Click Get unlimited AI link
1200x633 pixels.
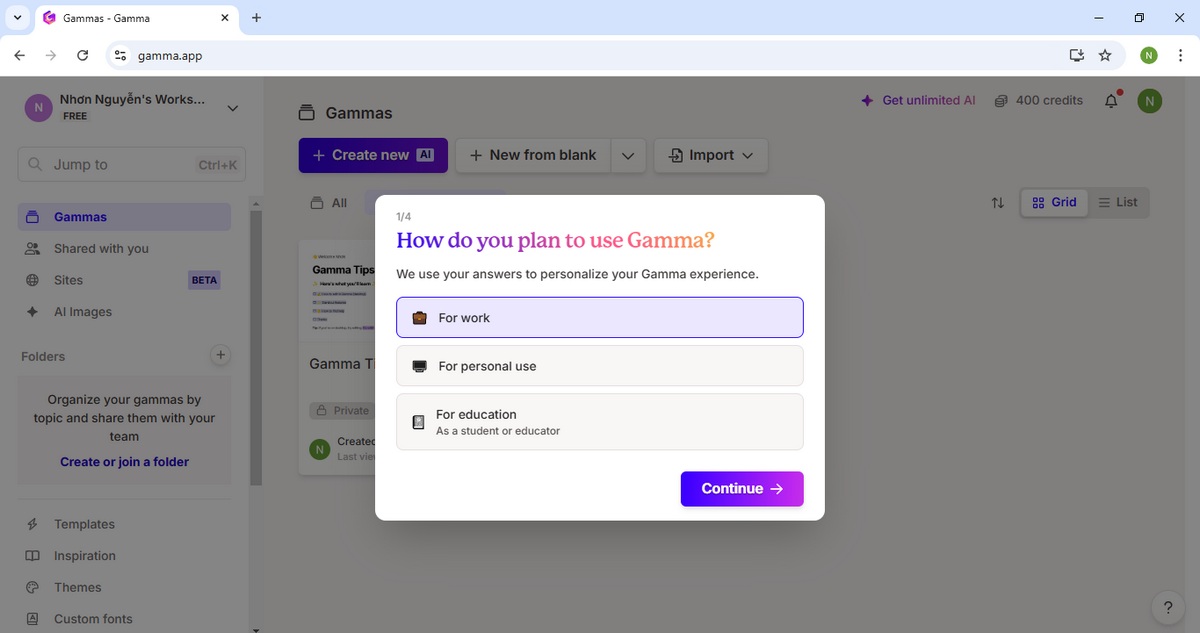[x=918, y=100]
